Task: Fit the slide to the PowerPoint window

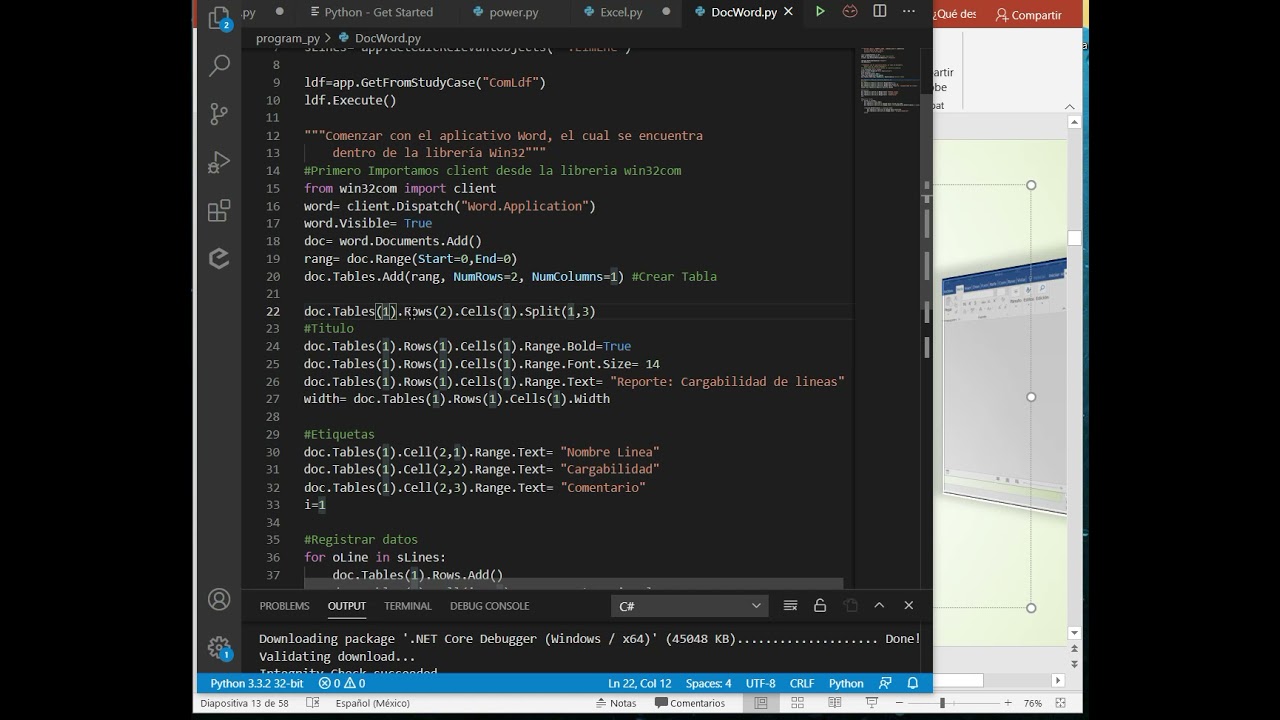Action: [1062, 703]
